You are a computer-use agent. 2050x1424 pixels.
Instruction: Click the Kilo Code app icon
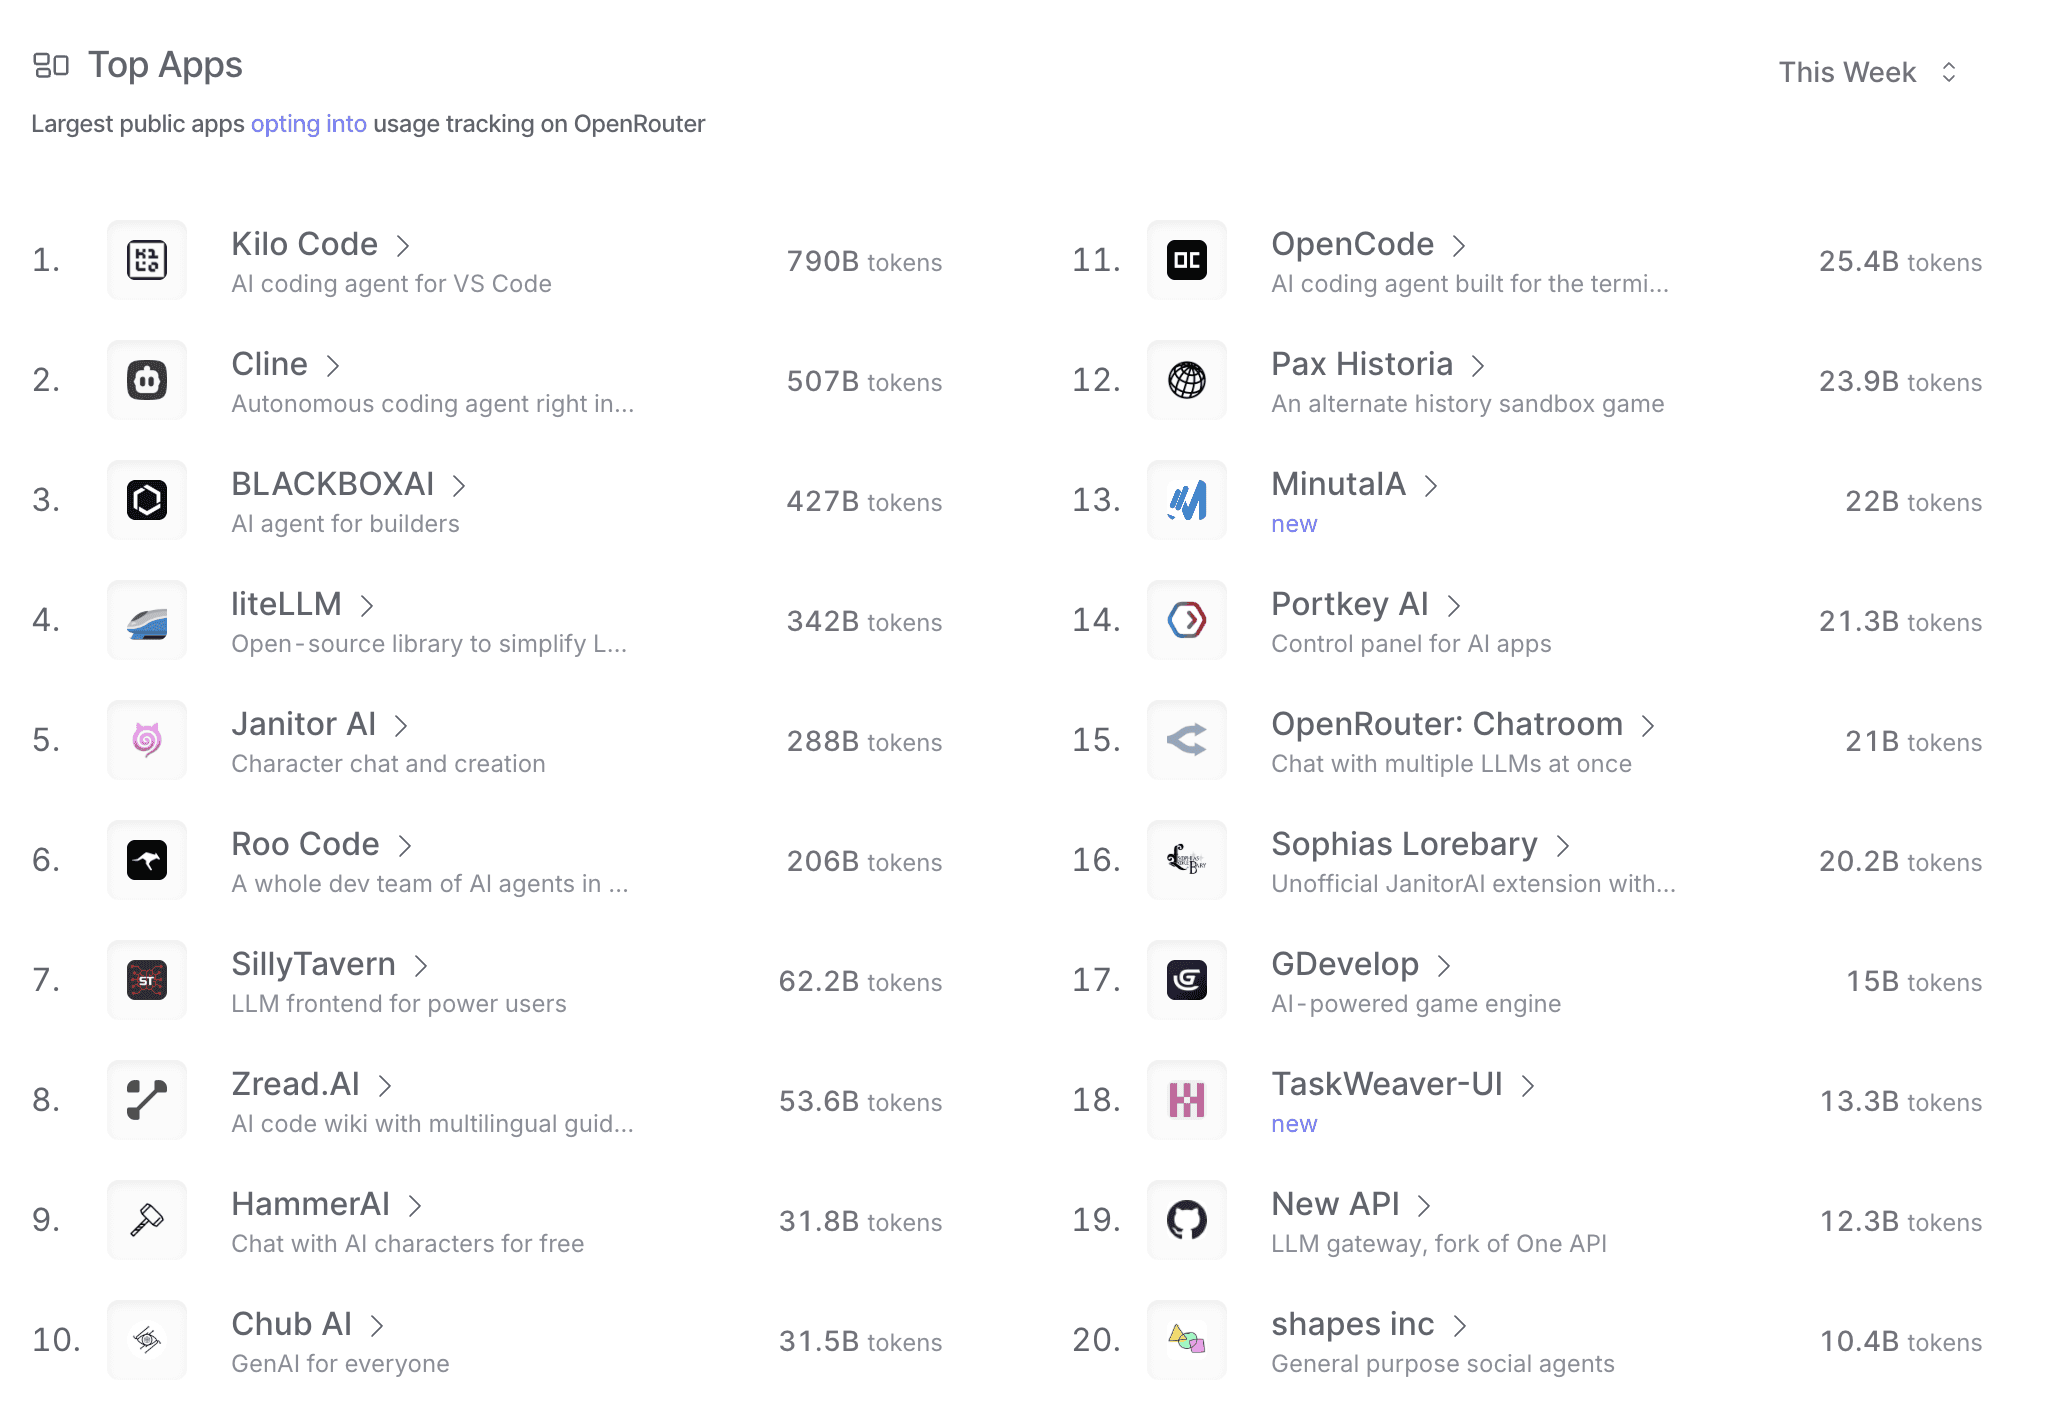146,260
